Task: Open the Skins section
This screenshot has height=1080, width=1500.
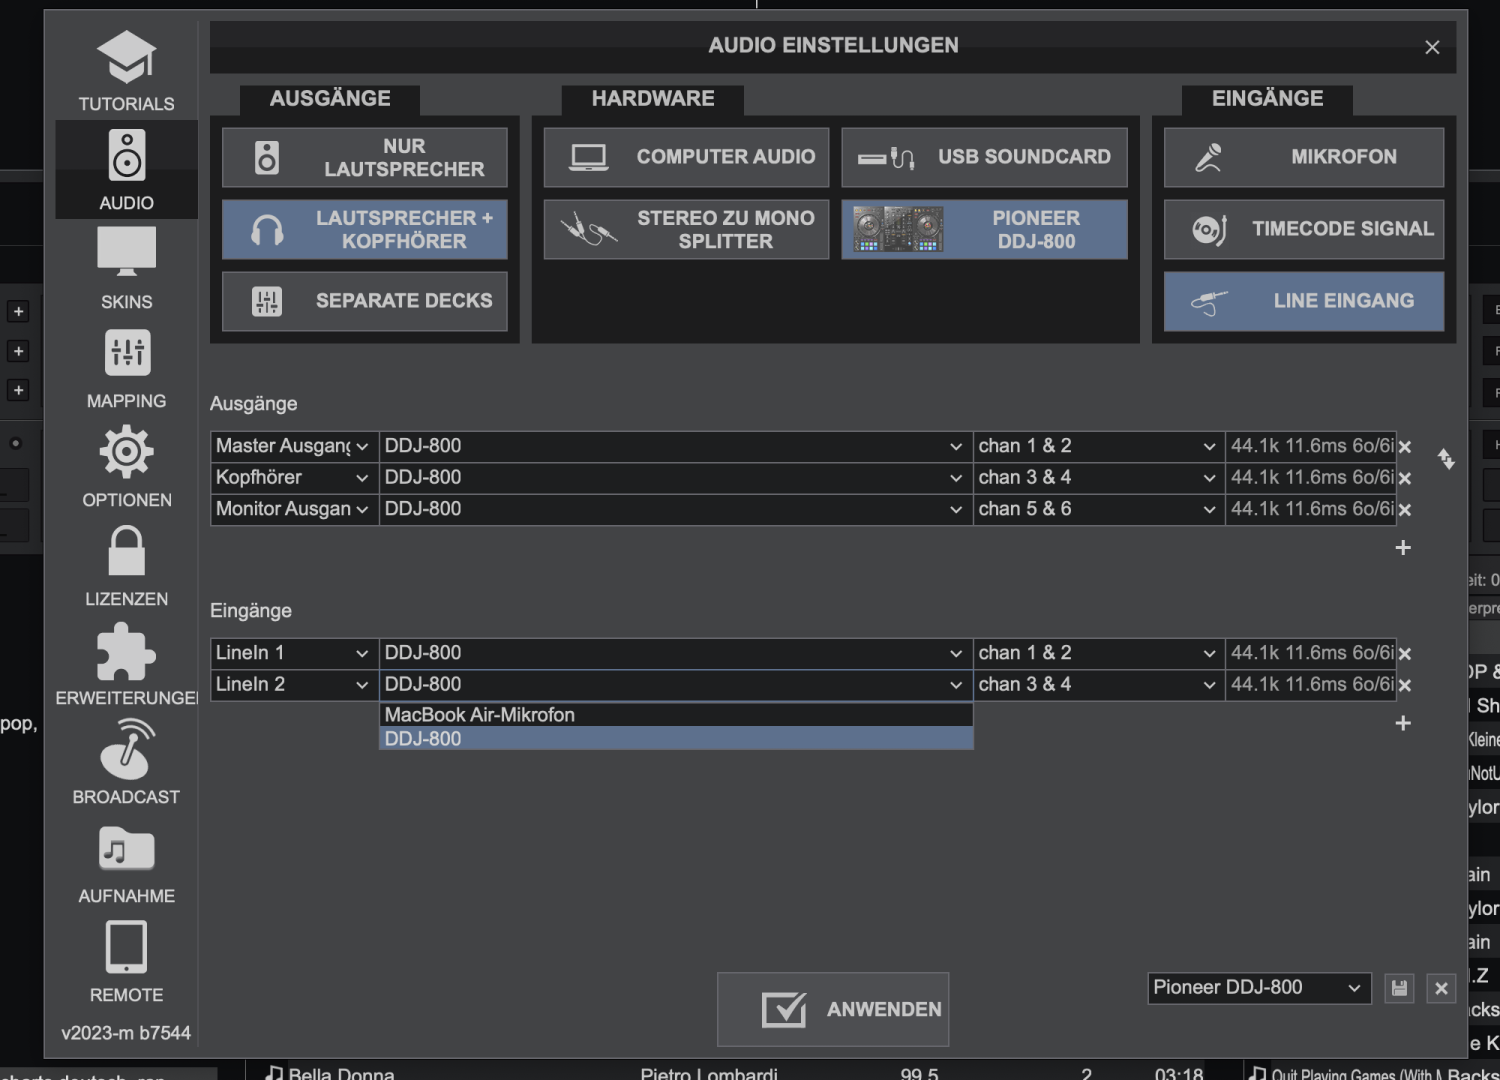Action: tap(126, 268)
